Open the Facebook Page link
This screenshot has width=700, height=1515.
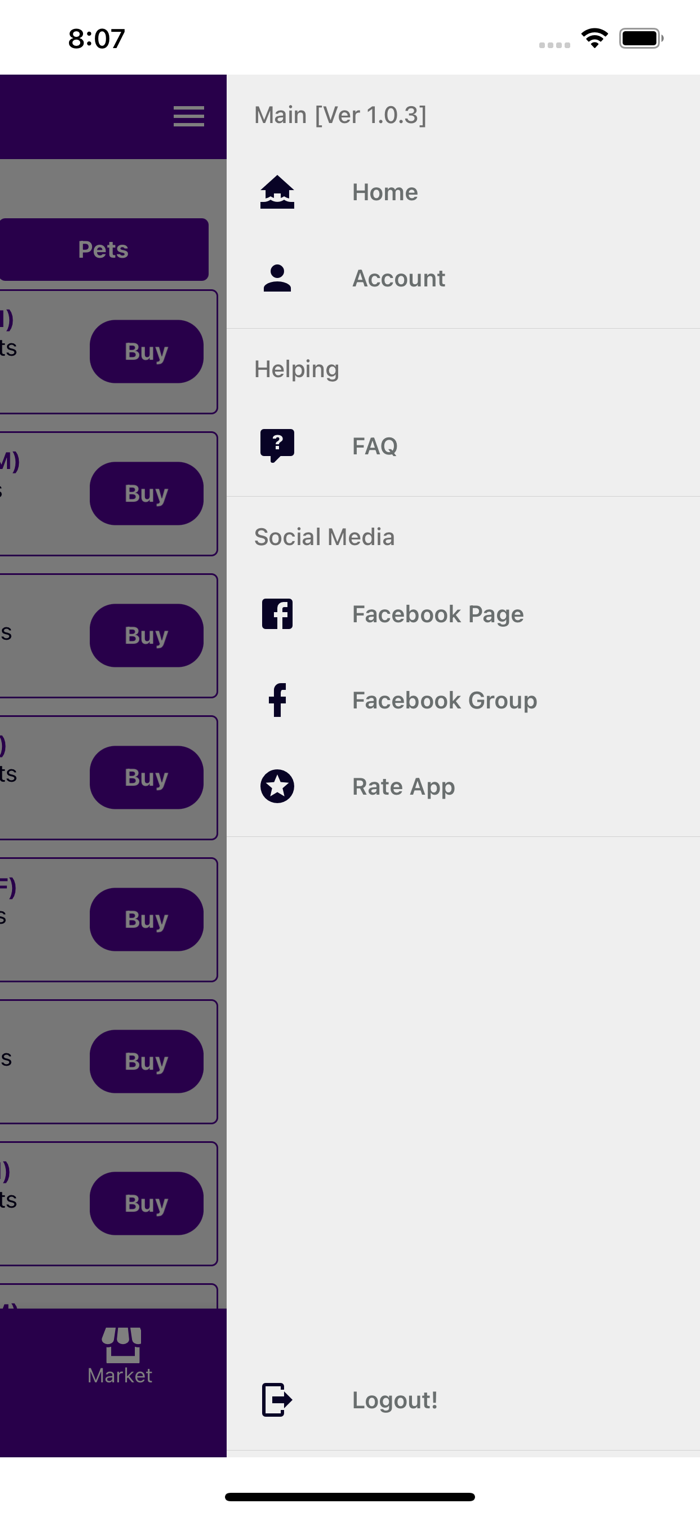(x=437, y=614)
